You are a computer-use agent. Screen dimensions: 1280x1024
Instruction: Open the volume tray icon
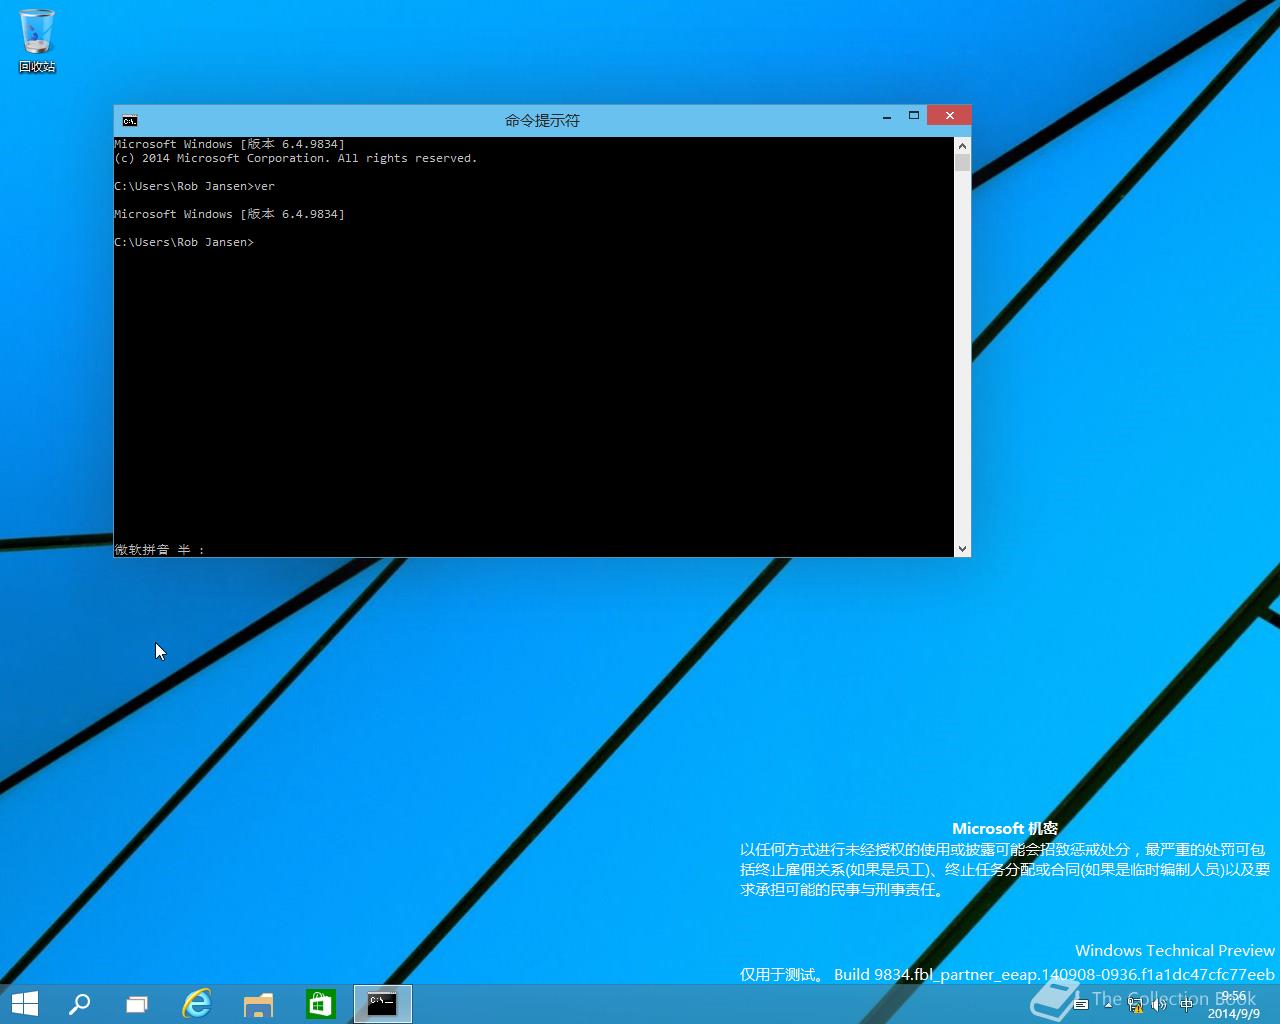pos(1159,1005)
